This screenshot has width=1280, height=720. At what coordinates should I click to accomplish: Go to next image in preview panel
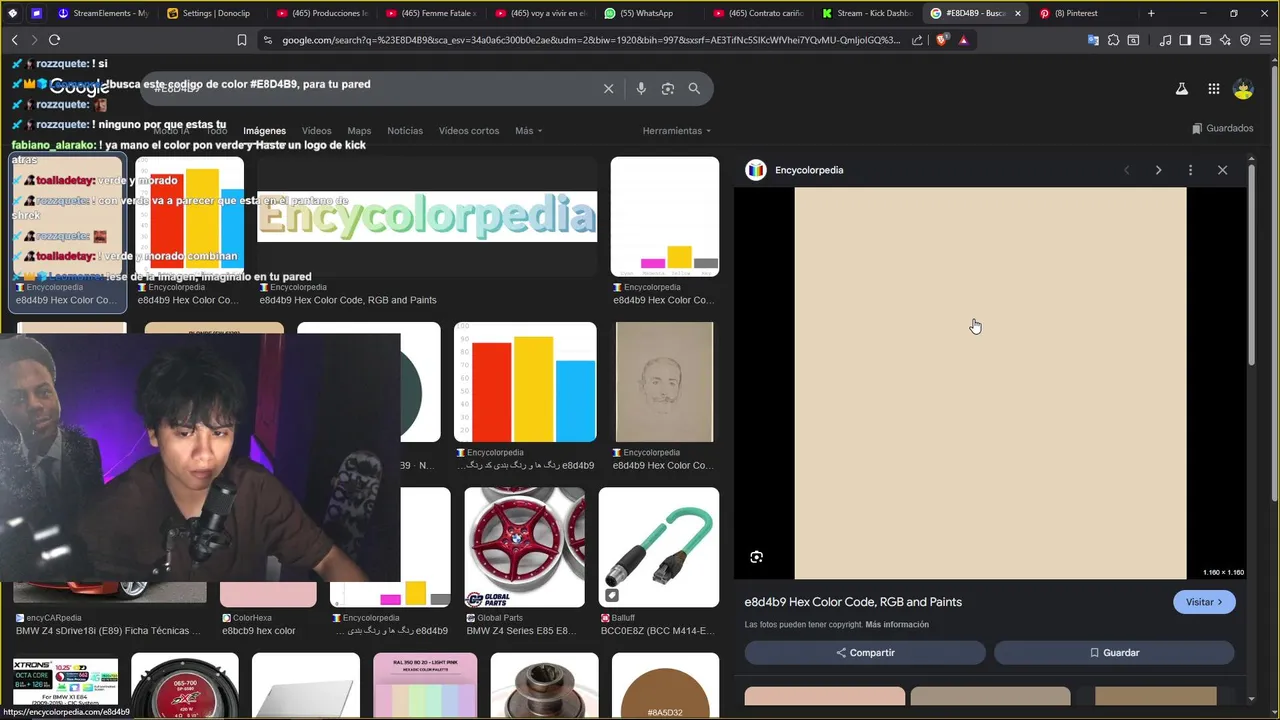click(x=1158, y=170)
